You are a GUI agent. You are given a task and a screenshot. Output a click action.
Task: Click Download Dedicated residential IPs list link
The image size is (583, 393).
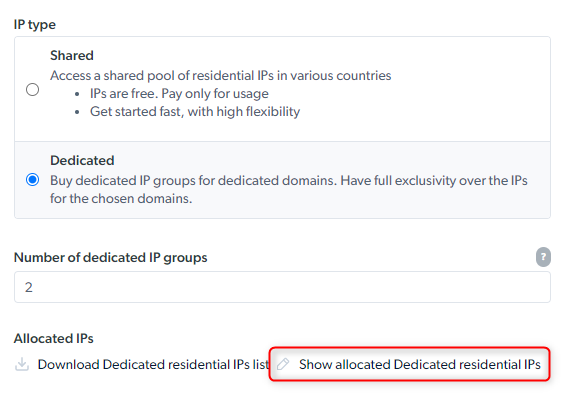[154, 364]
